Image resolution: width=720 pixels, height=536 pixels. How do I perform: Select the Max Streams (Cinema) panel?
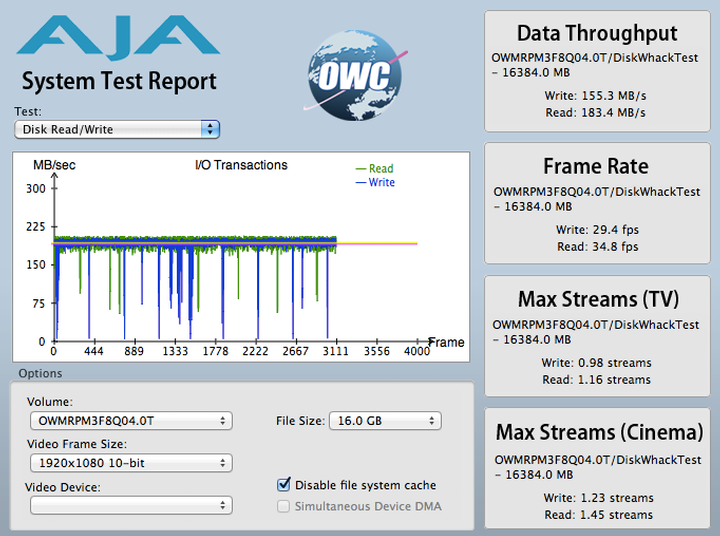coord(598,471)
